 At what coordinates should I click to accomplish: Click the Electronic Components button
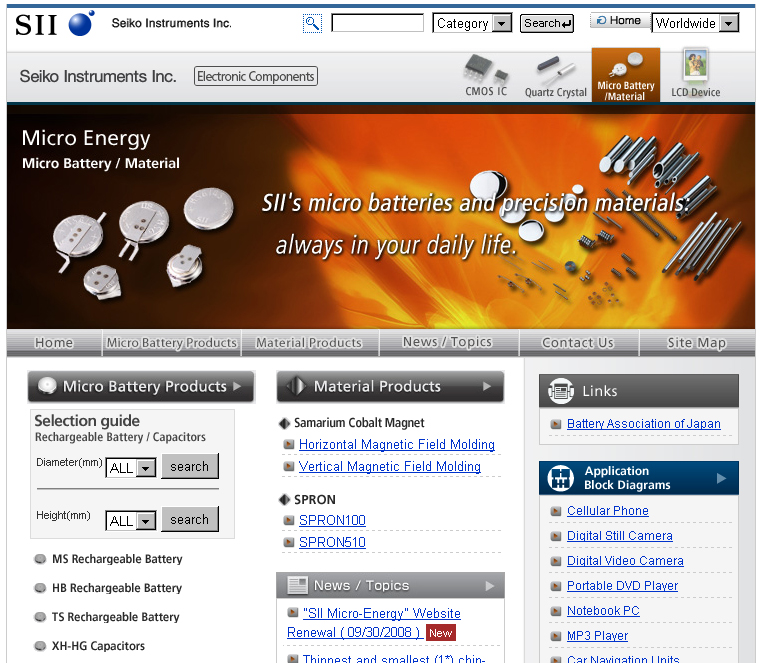[x=256, y=76]
